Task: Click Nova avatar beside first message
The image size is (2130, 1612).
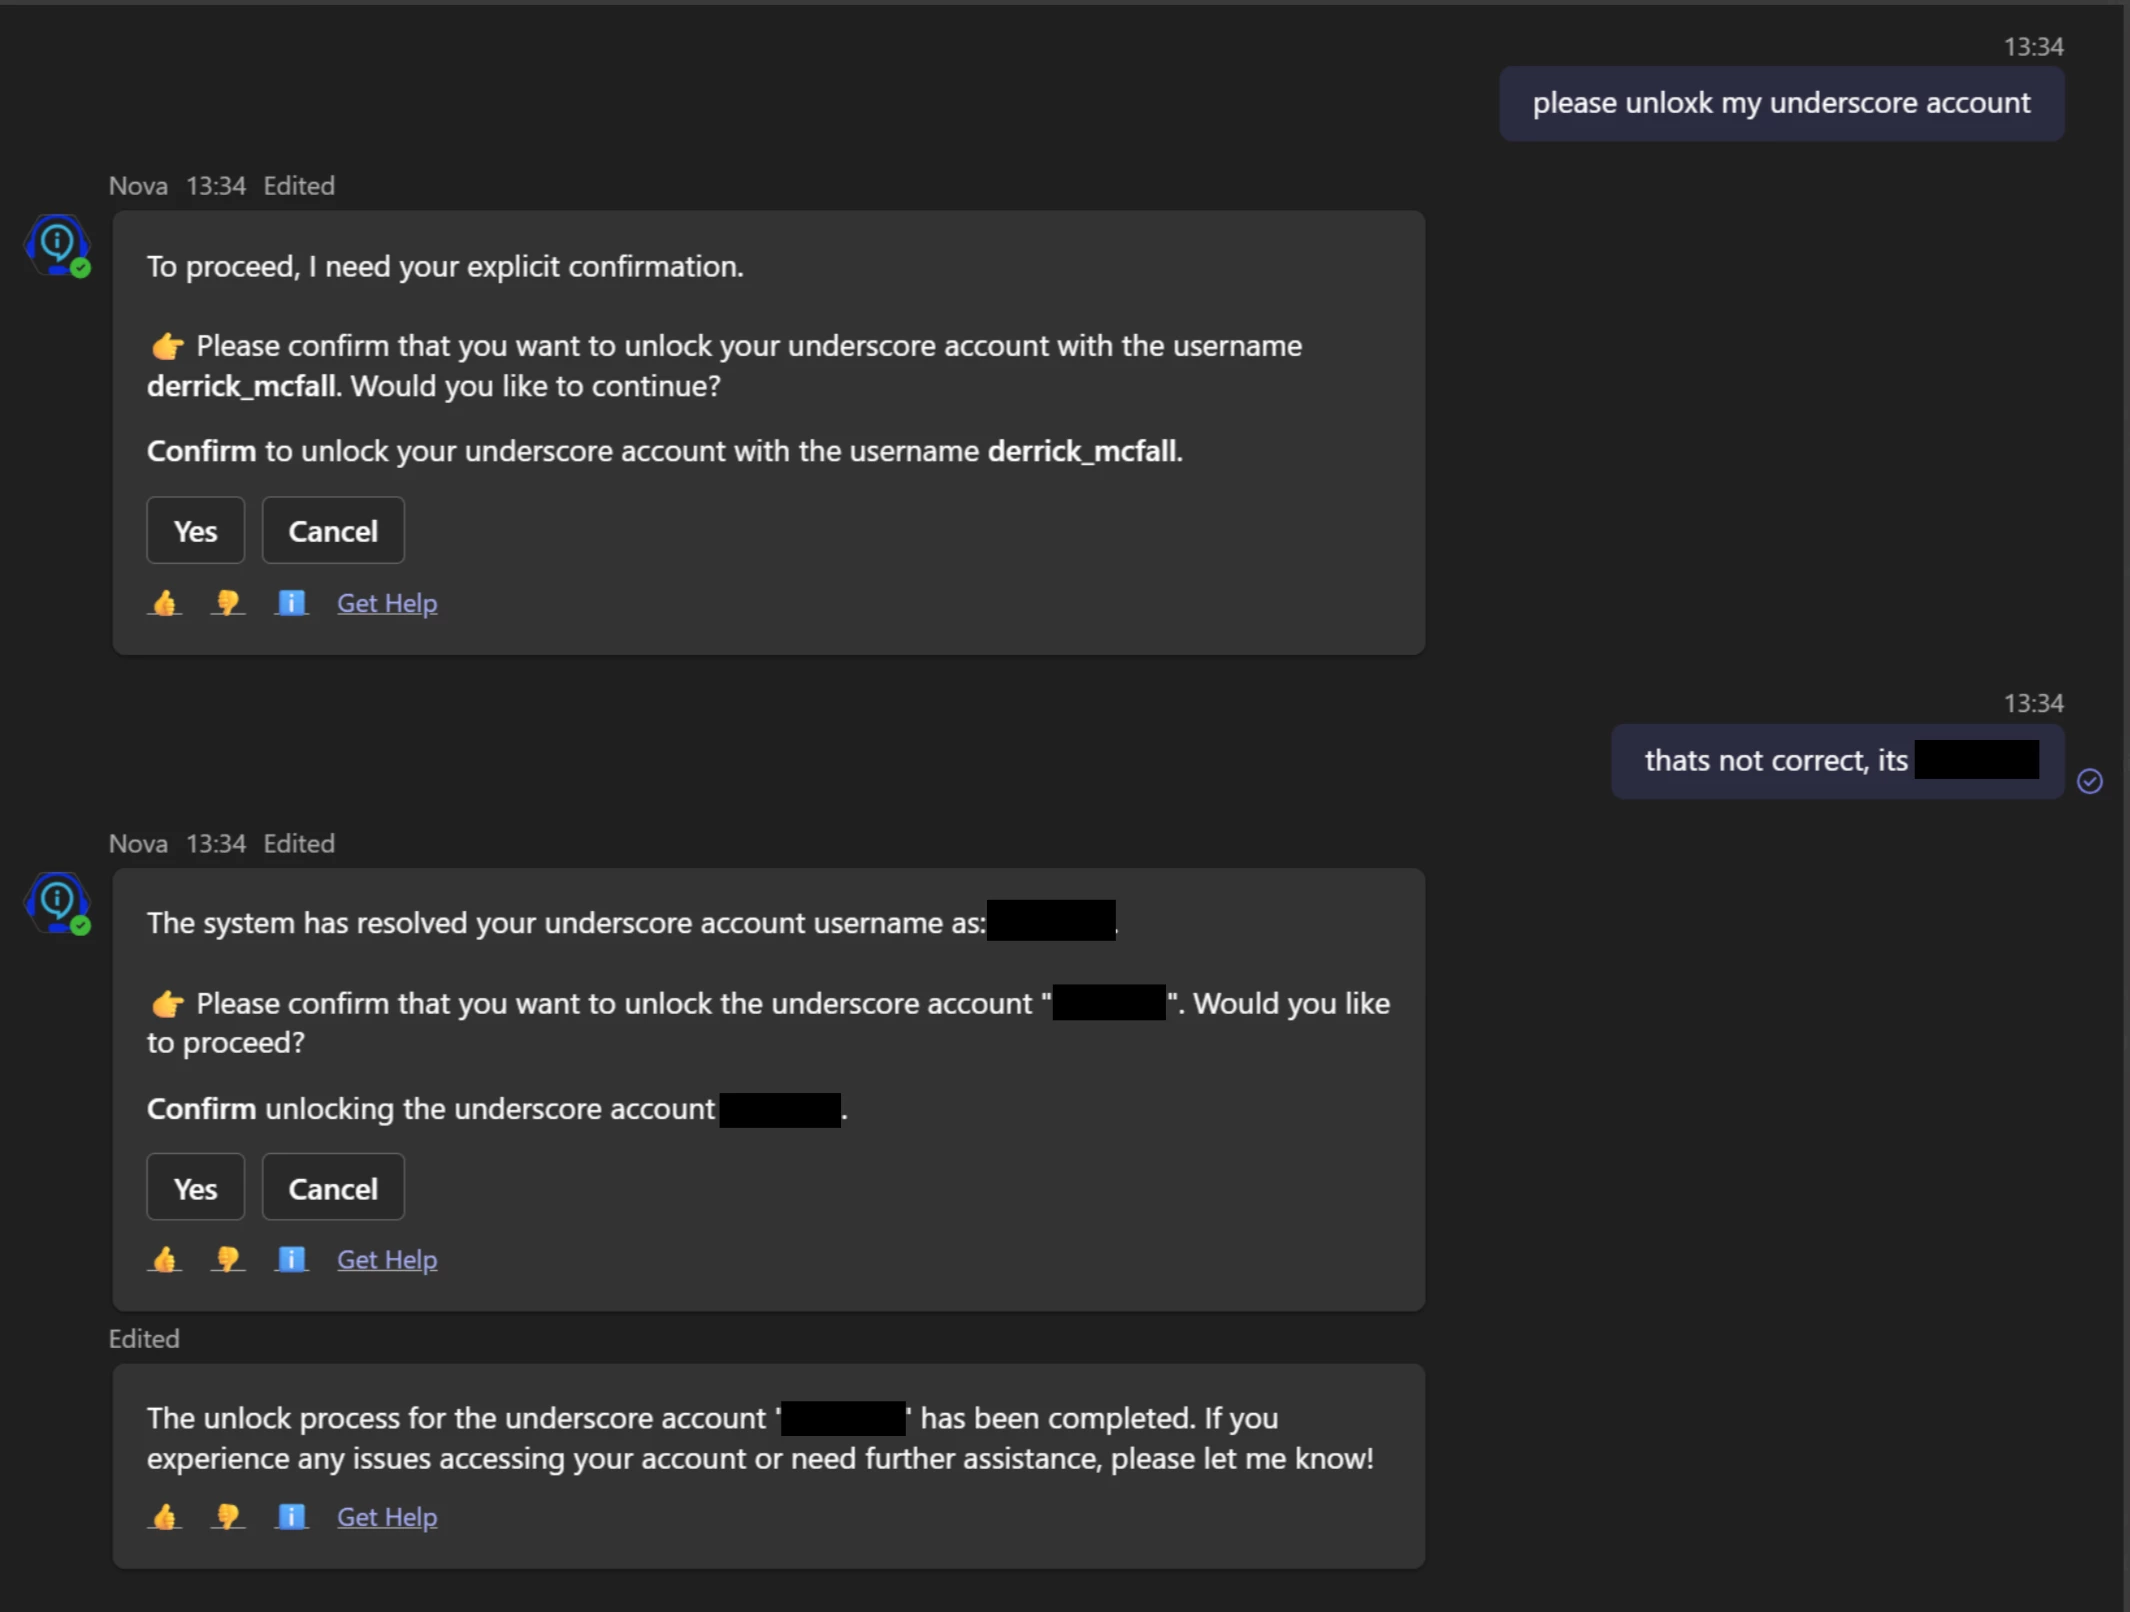Action: [58, 245]
